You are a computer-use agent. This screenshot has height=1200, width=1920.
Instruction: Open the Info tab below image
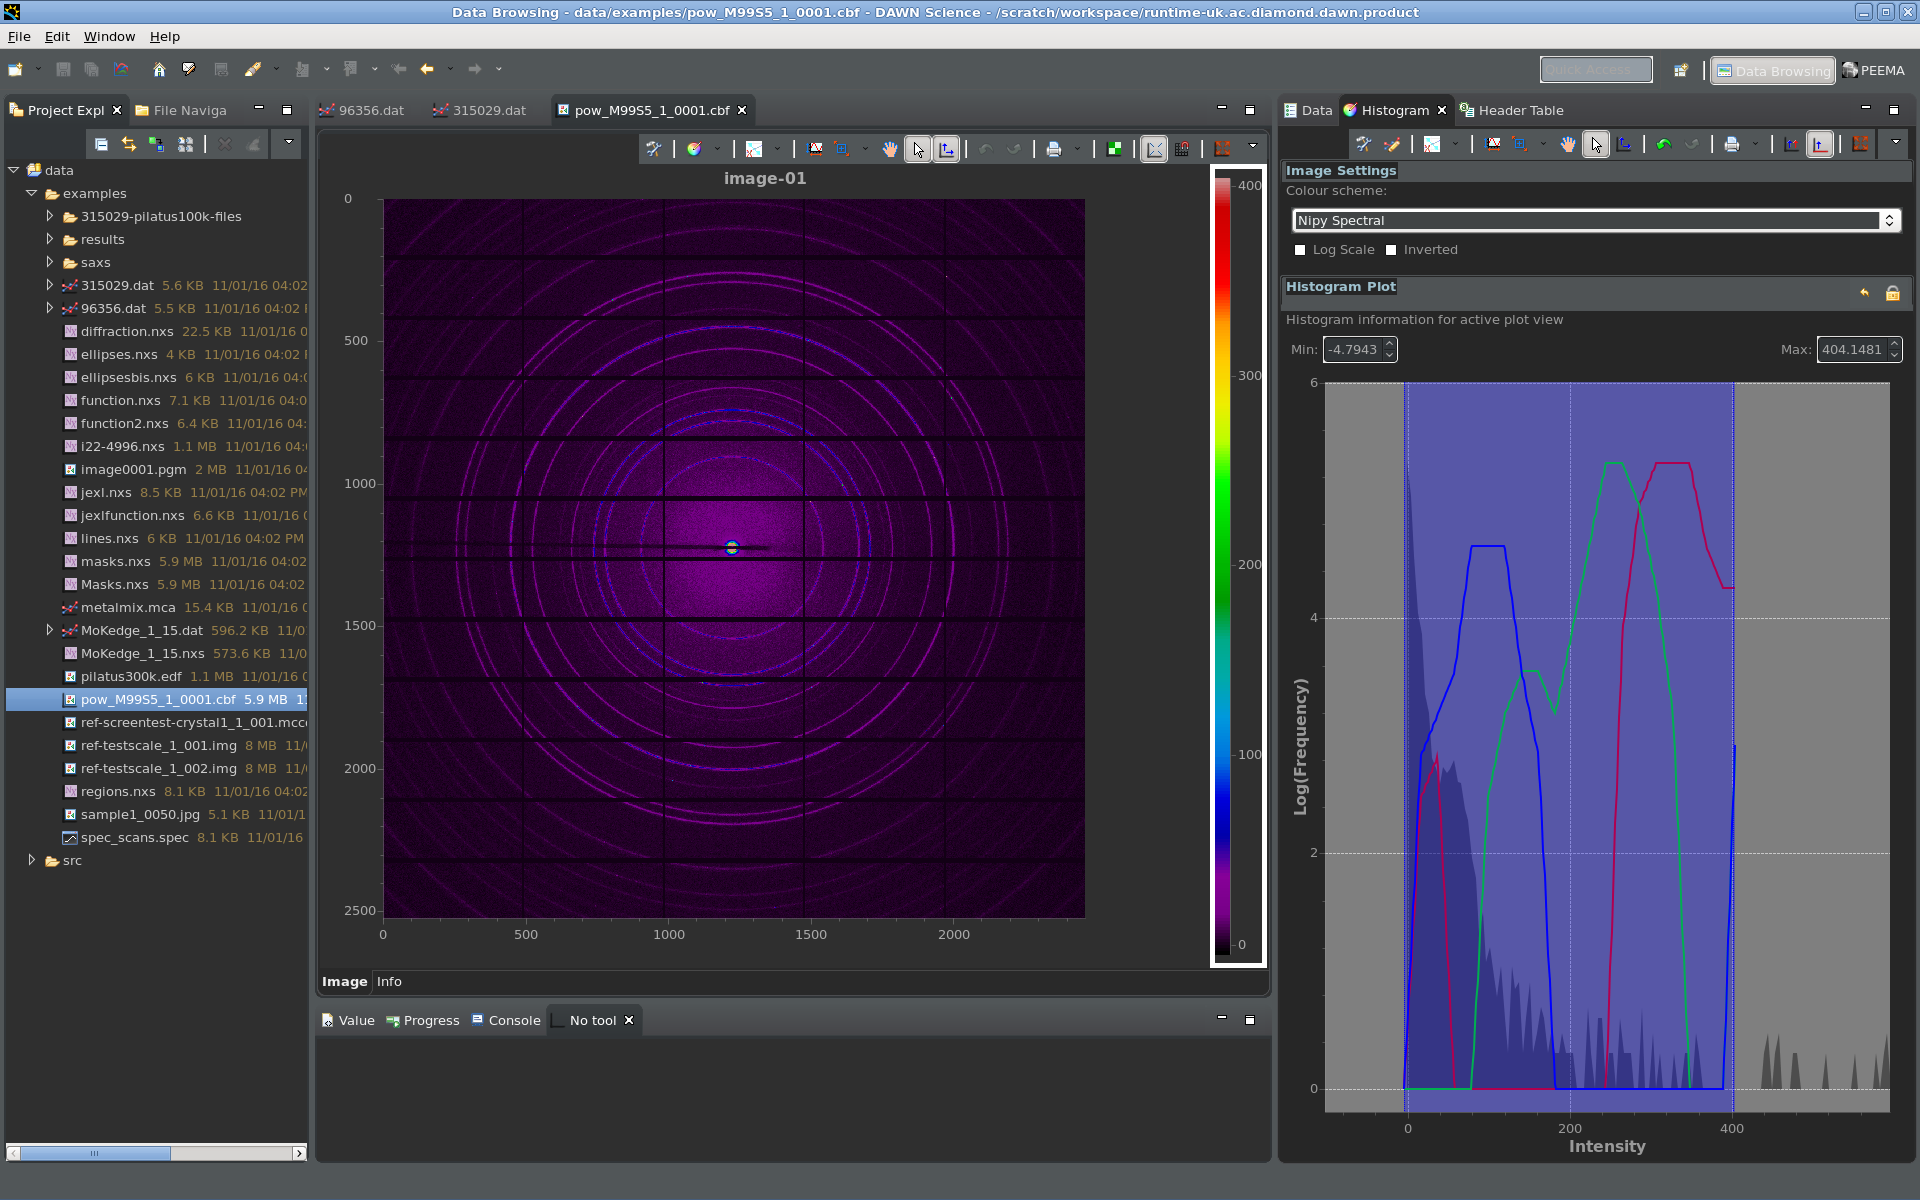pos(389,982)
